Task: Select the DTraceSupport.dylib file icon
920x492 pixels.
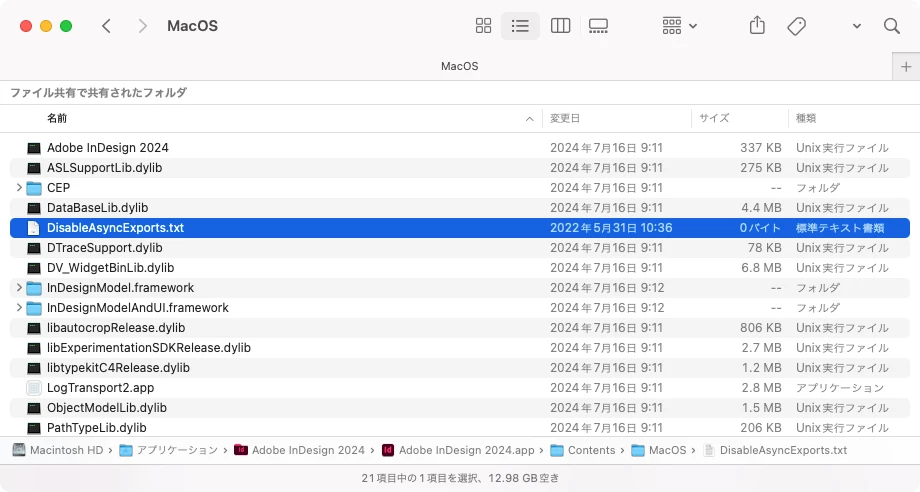Action: coord(34,247)
